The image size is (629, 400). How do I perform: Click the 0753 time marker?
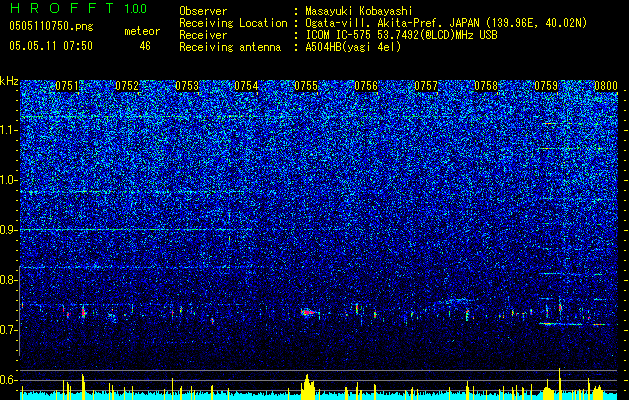(x=187, y=86)
